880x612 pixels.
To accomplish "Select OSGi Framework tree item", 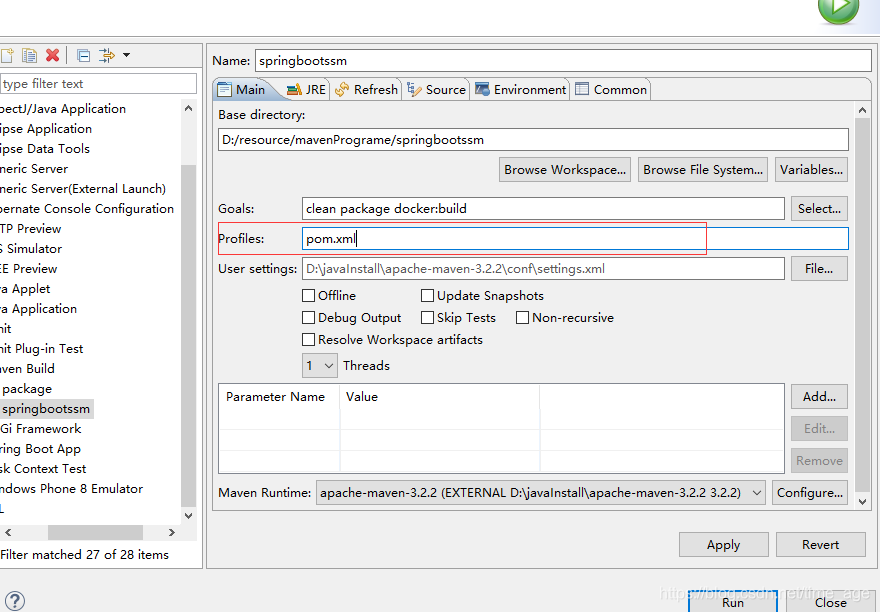I will pos(41,429).
